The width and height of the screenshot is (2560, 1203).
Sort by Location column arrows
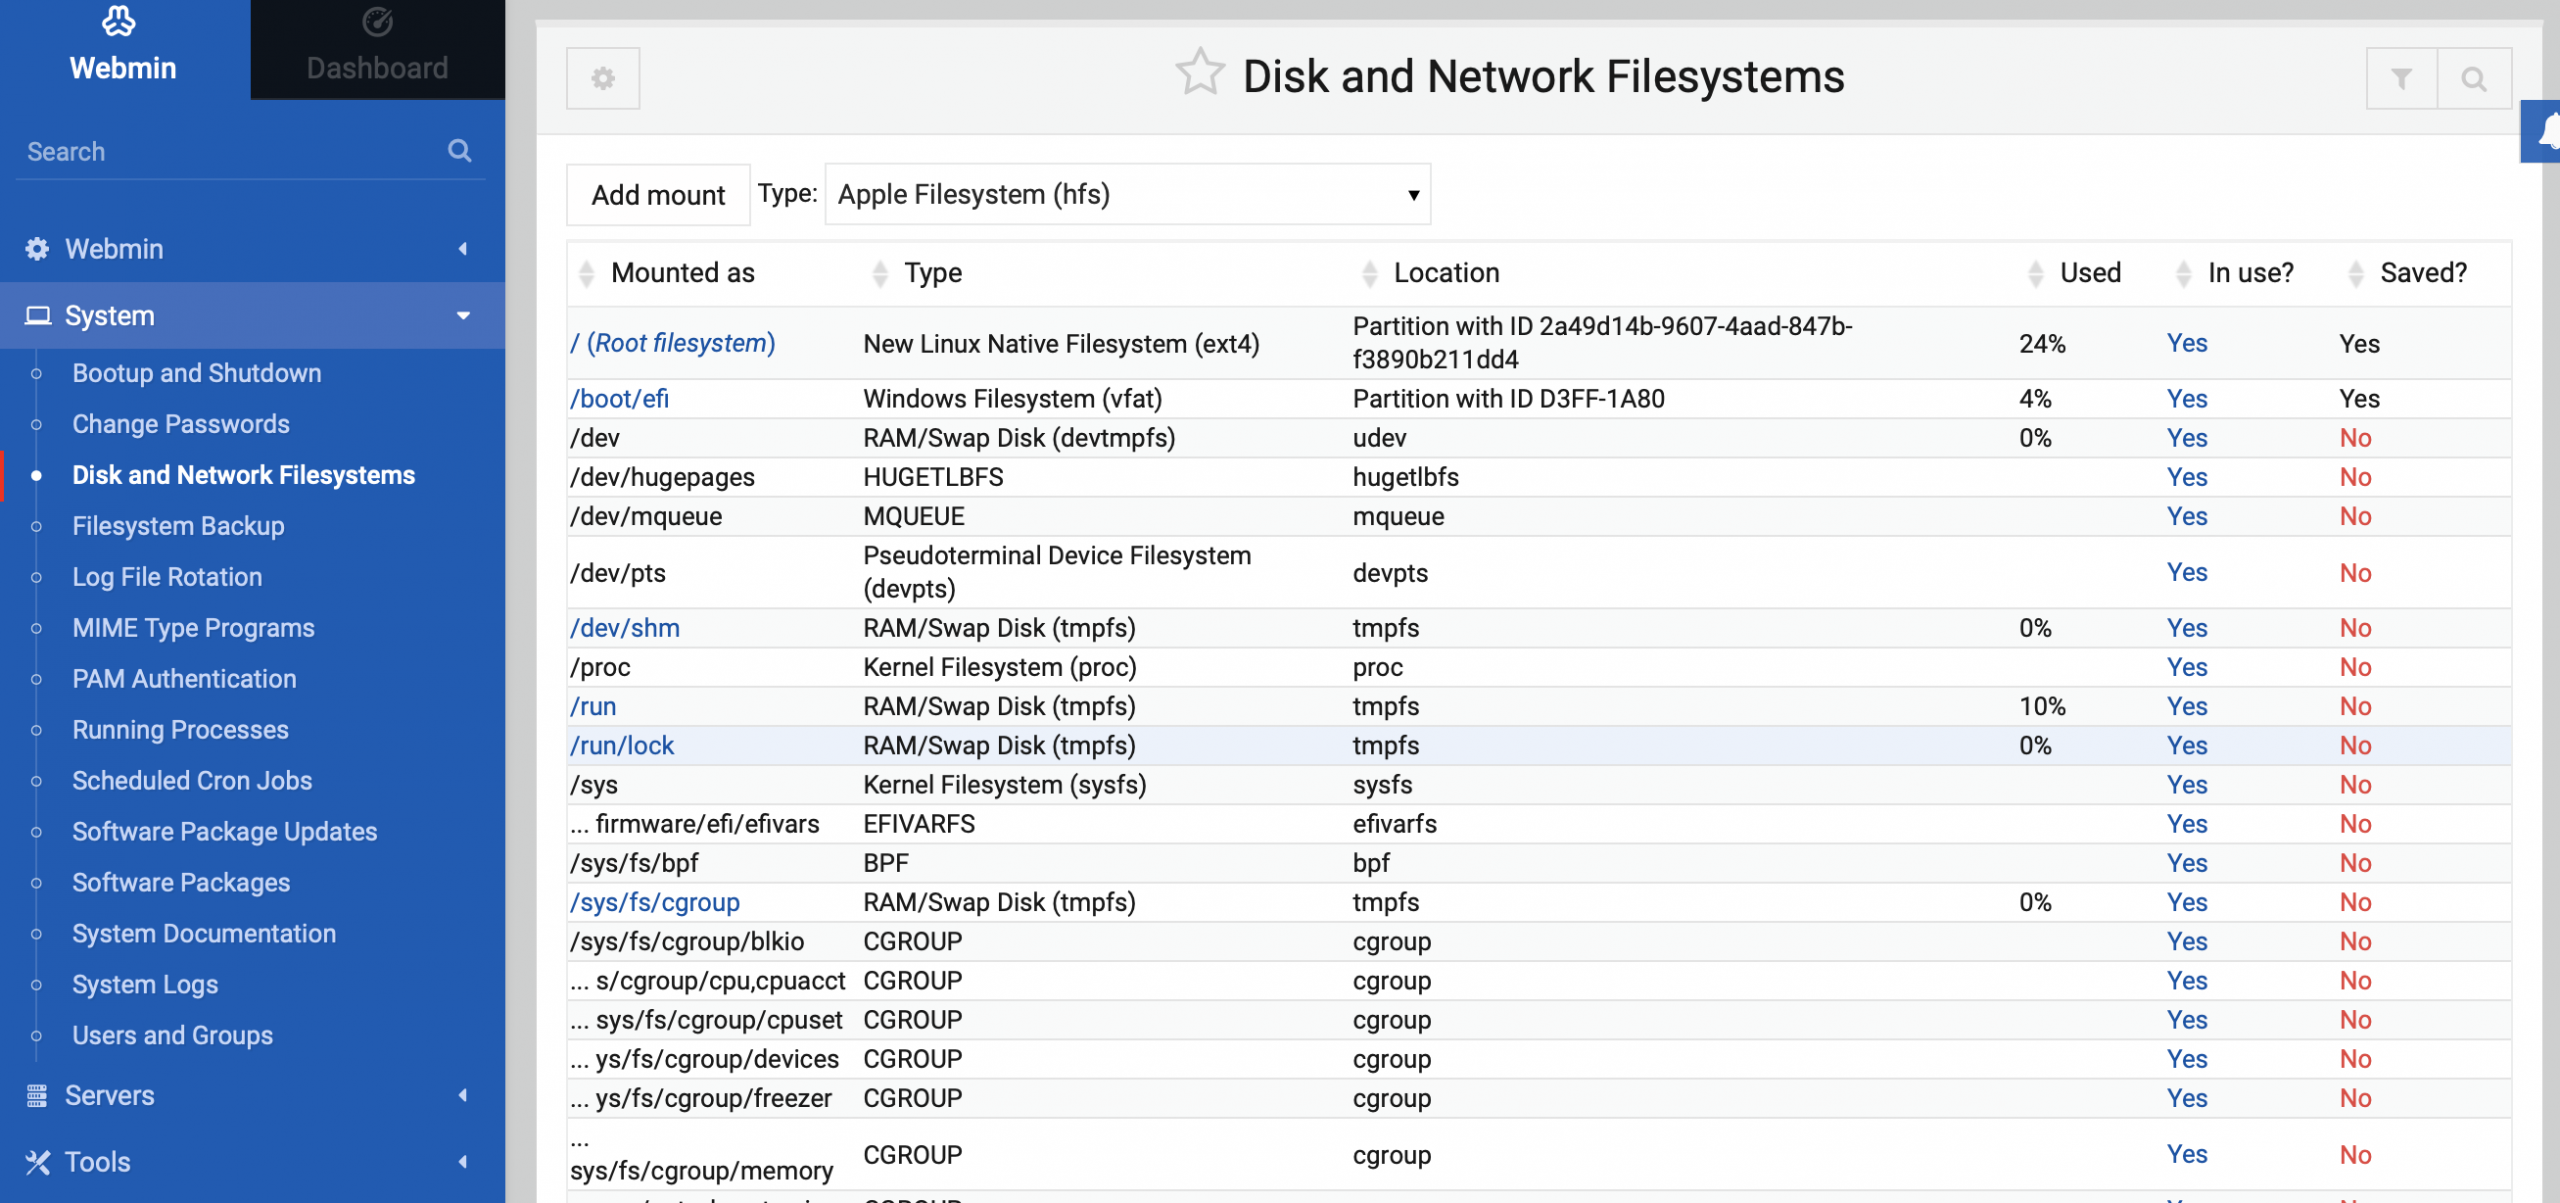[1370, 273]
